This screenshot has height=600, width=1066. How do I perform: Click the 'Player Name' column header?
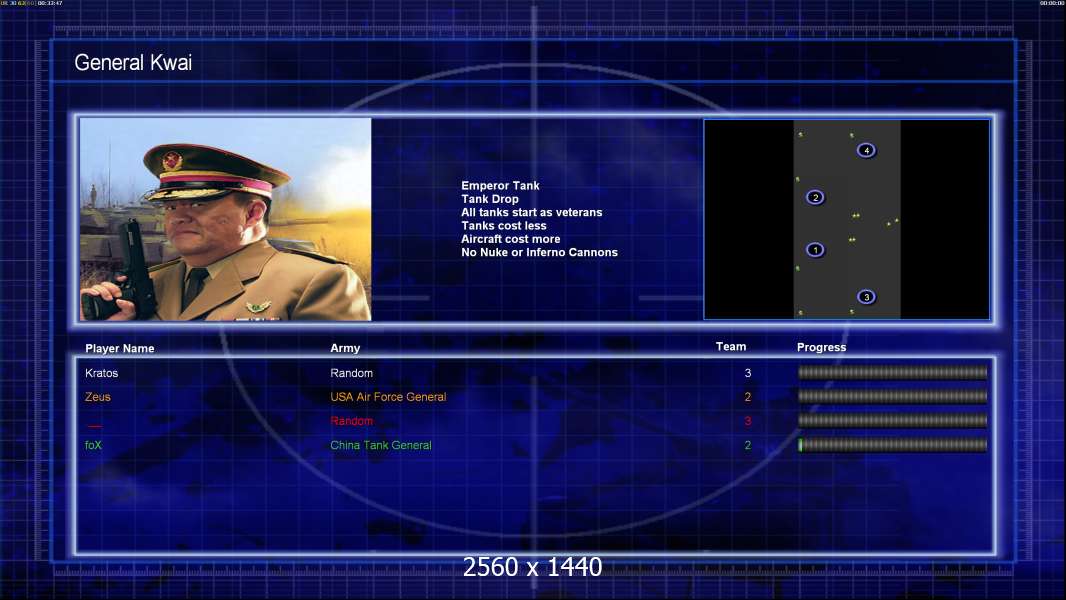coord(120,349)
